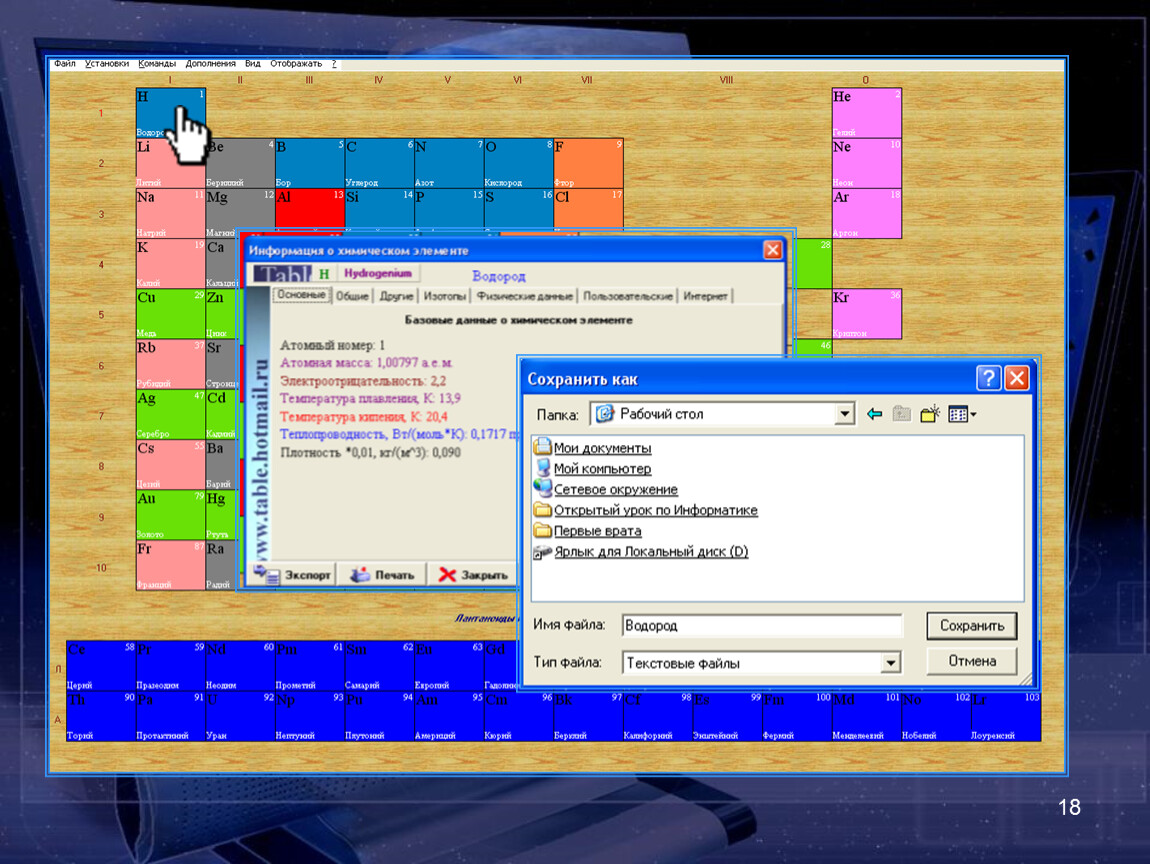1150x864 pixels.
Task: Switch to the Физические данные tab
Action: pyautogui.click(x=525, y=296)
